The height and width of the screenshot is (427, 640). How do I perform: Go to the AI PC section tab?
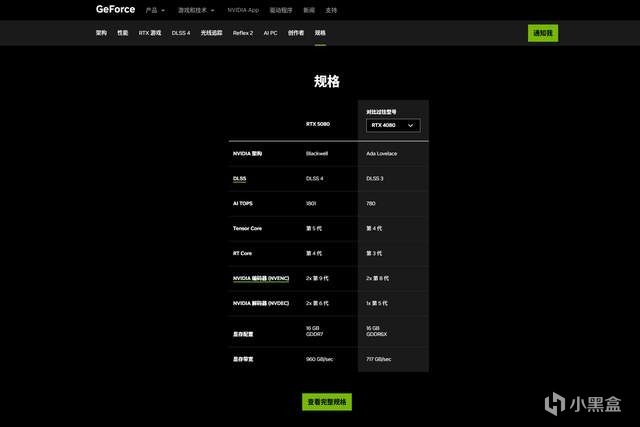[x=270, y=33]
